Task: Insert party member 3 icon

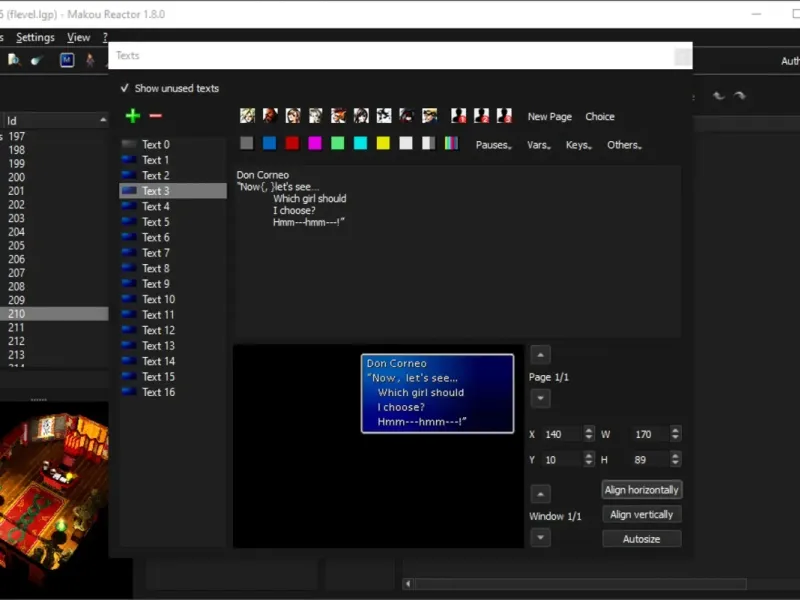Action: click(504, 116)
